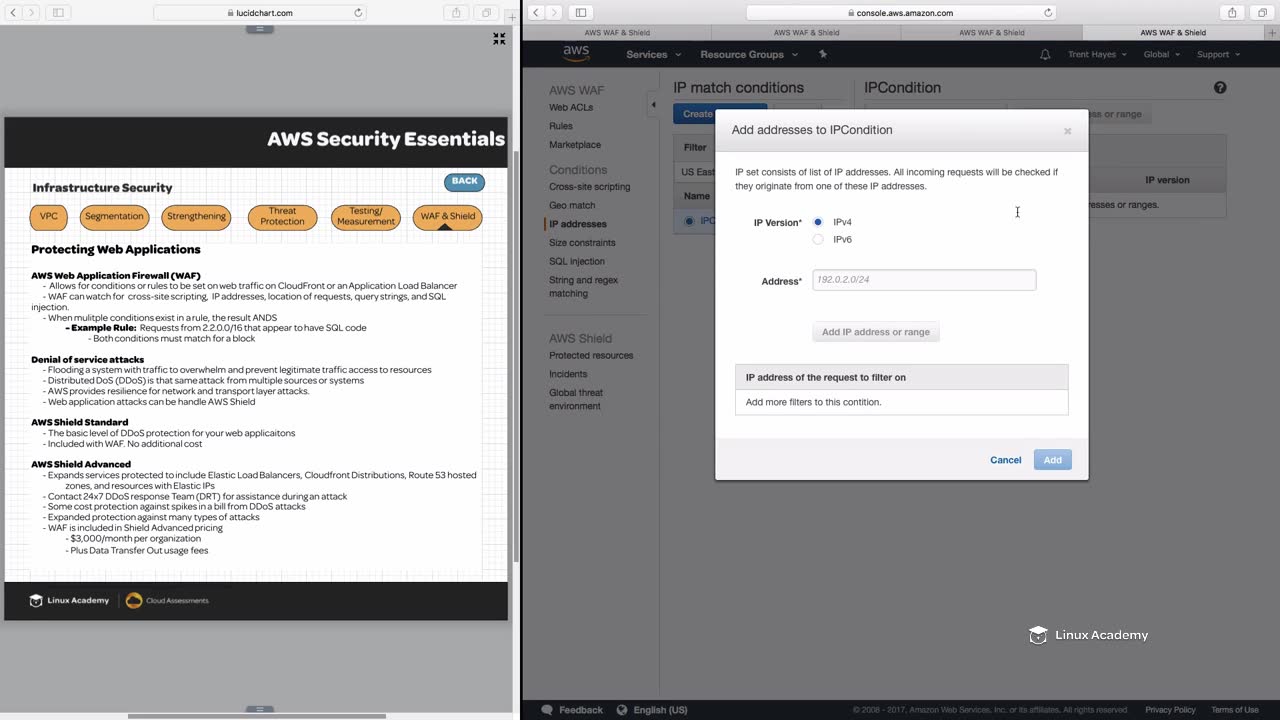Open the Threat Protection tab
This screenshot has height=720, width=1280.
[283, 217]
